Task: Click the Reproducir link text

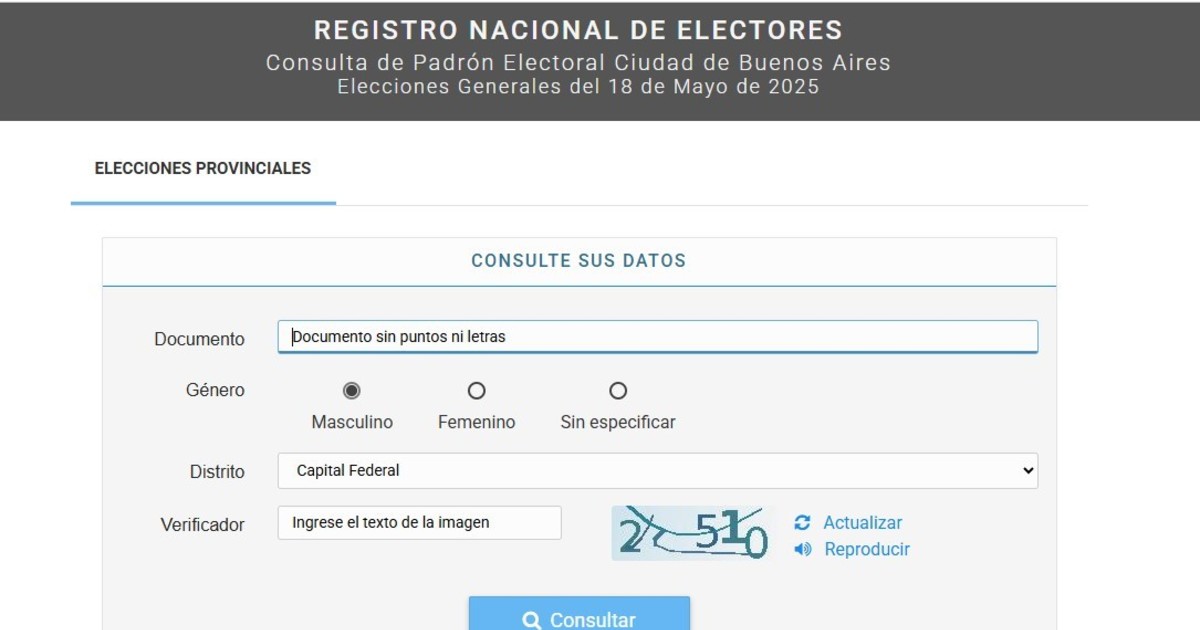Action: click(x=867, y=549)
